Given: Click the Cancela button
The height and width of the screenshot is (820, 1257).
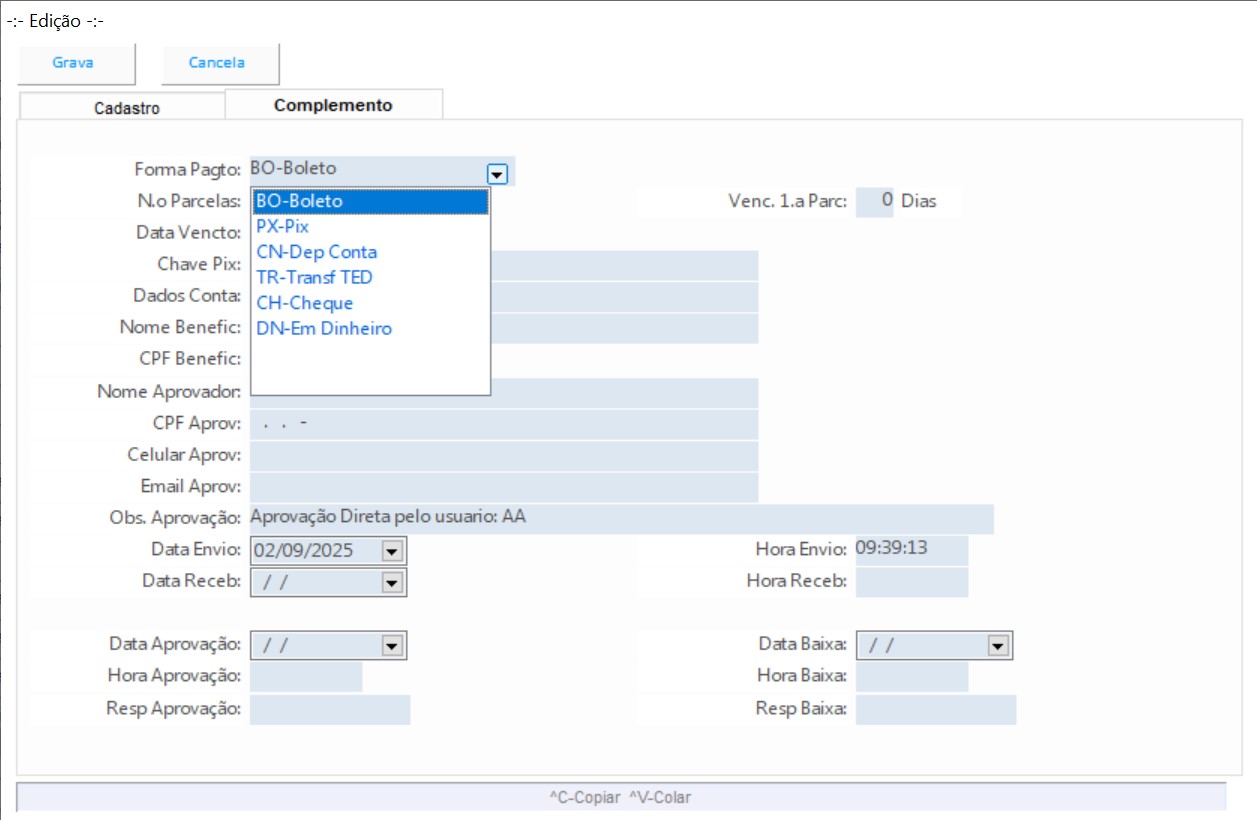Looking at the screenshot, I should pyautogui.click(x=217, y=63).
